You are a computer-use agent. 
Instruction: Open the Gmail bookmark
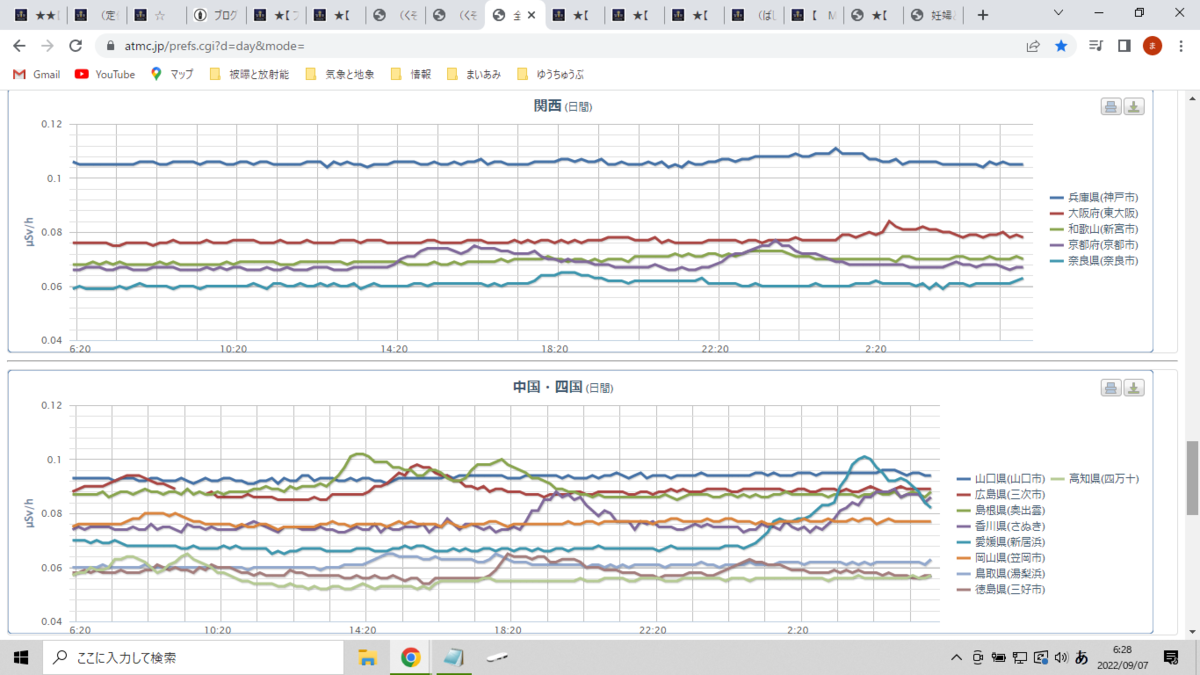(x=37, y=74)
